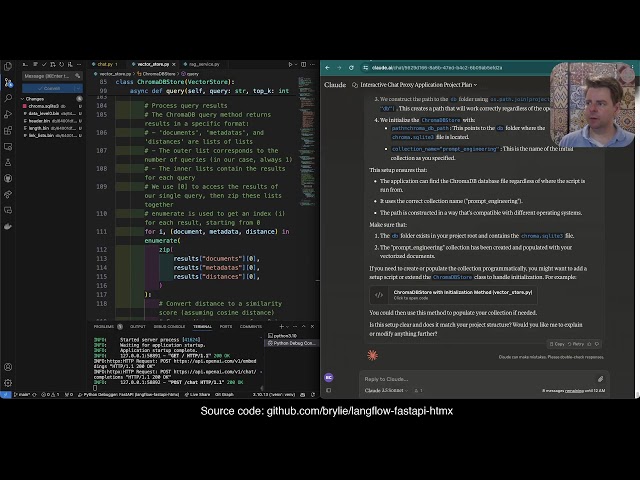Click the split editor icon

tap(303, 64)
